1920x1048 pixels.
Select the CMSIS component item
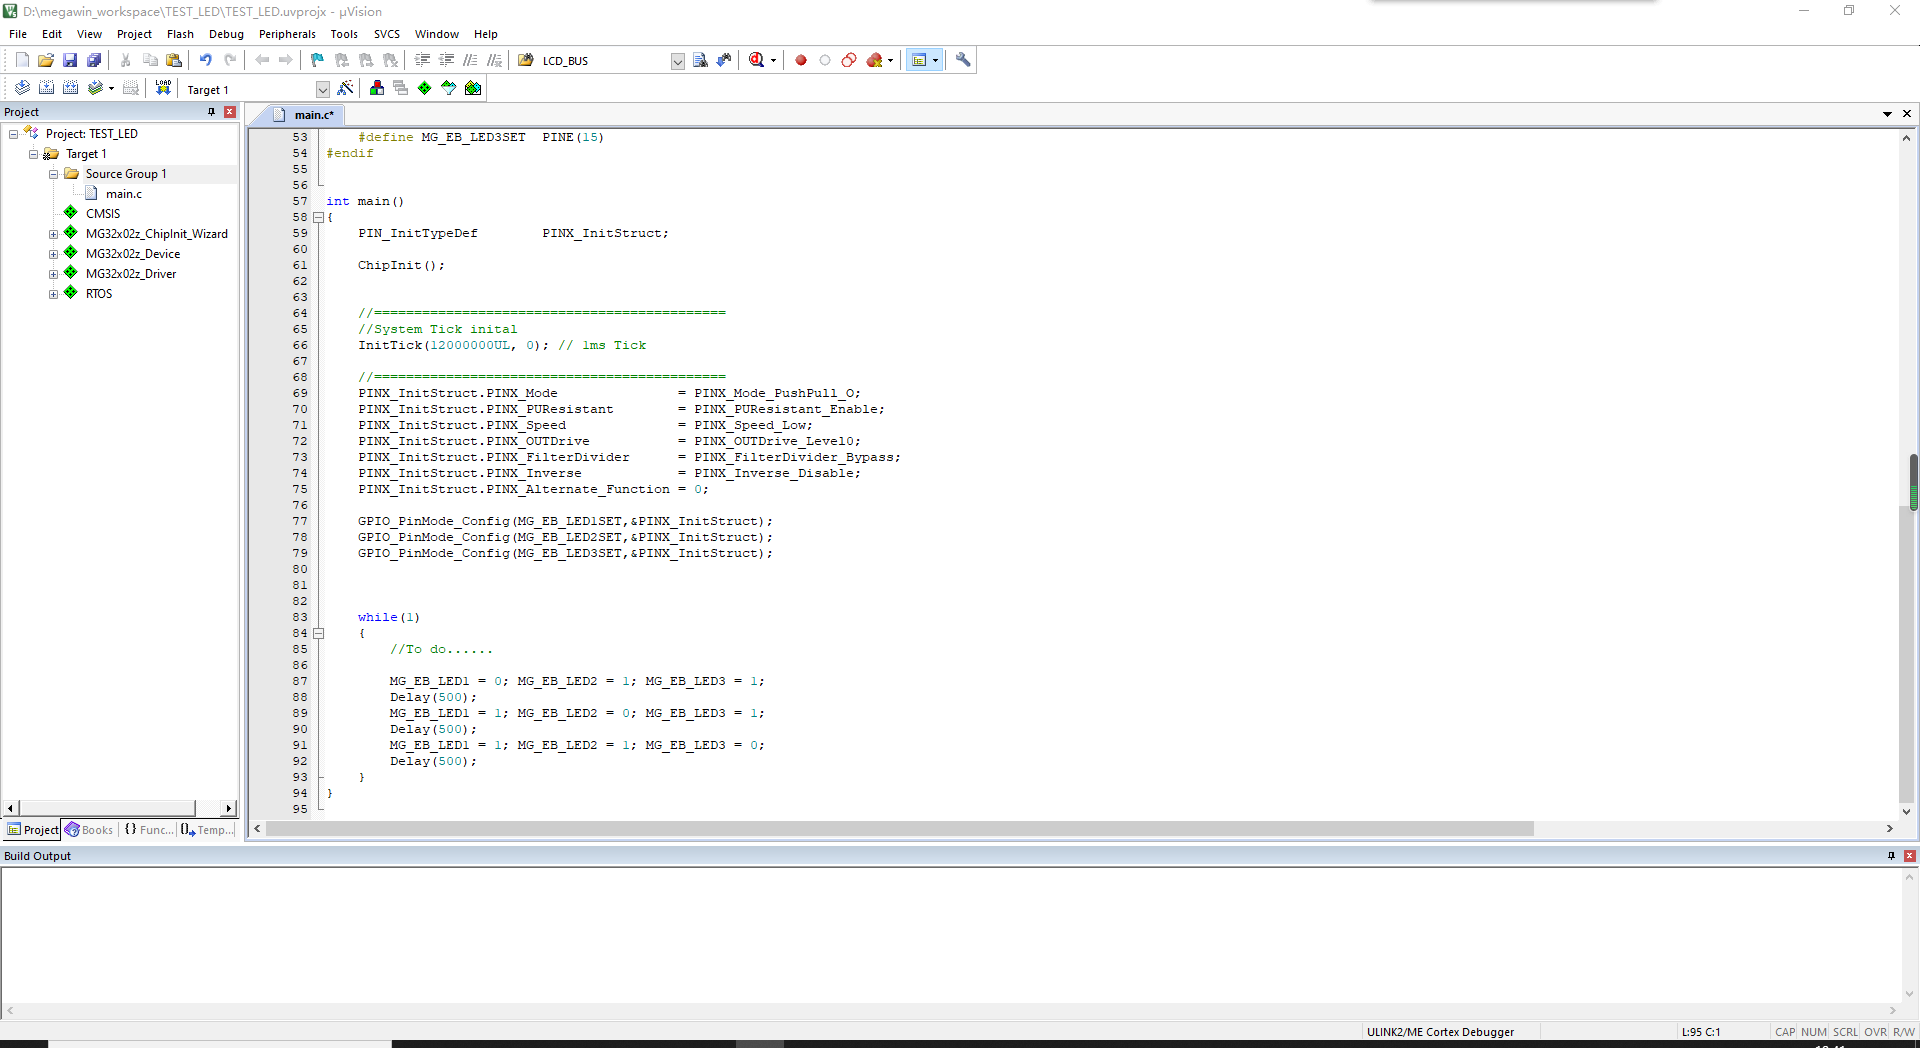pyautogui.click(x=103, y=214)
